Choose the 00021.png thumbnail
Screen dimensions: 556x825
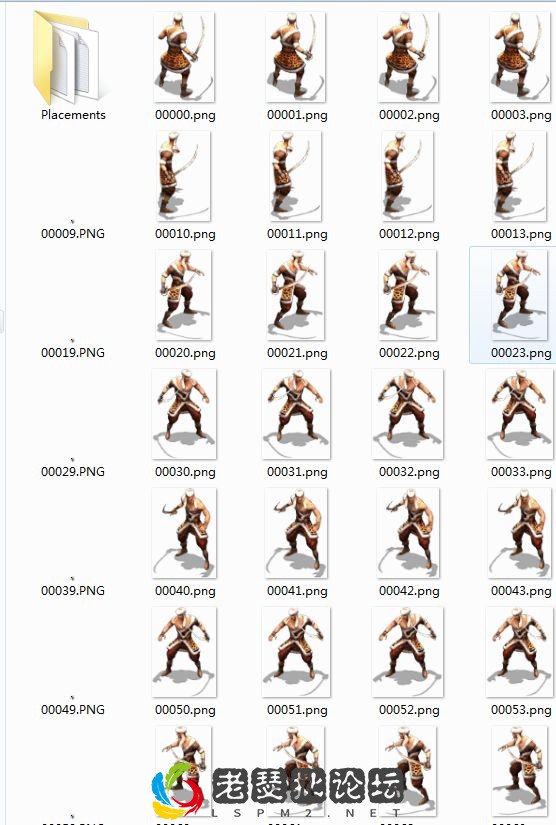coord(296,295)
